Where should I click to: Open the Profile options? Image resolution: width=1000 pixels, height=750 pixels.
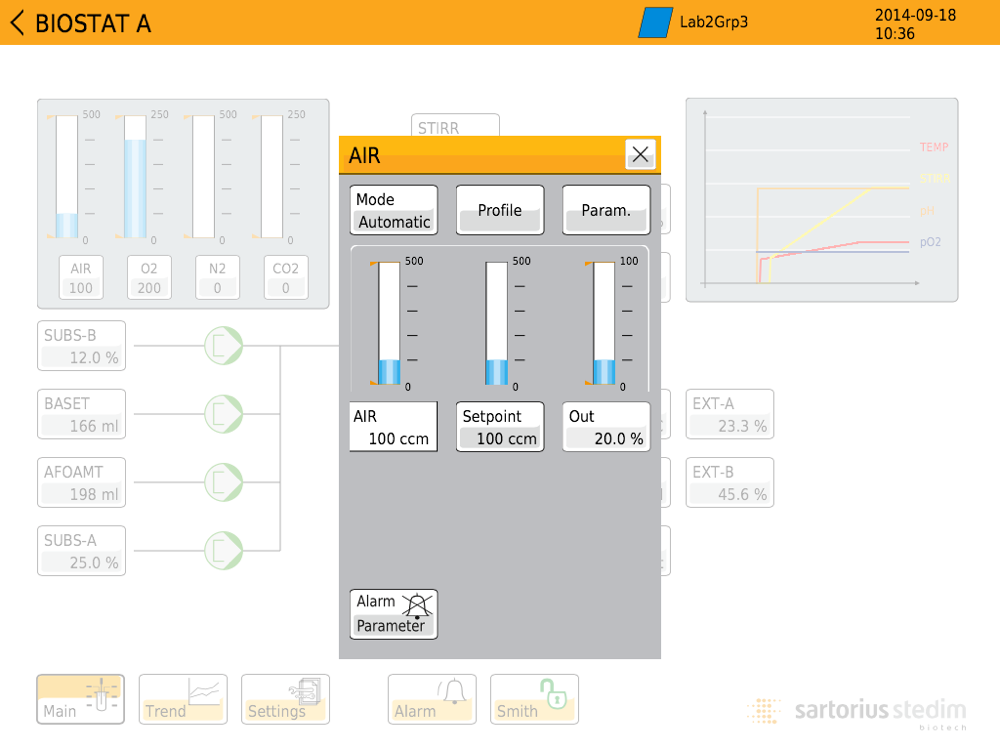pos(500,210)
